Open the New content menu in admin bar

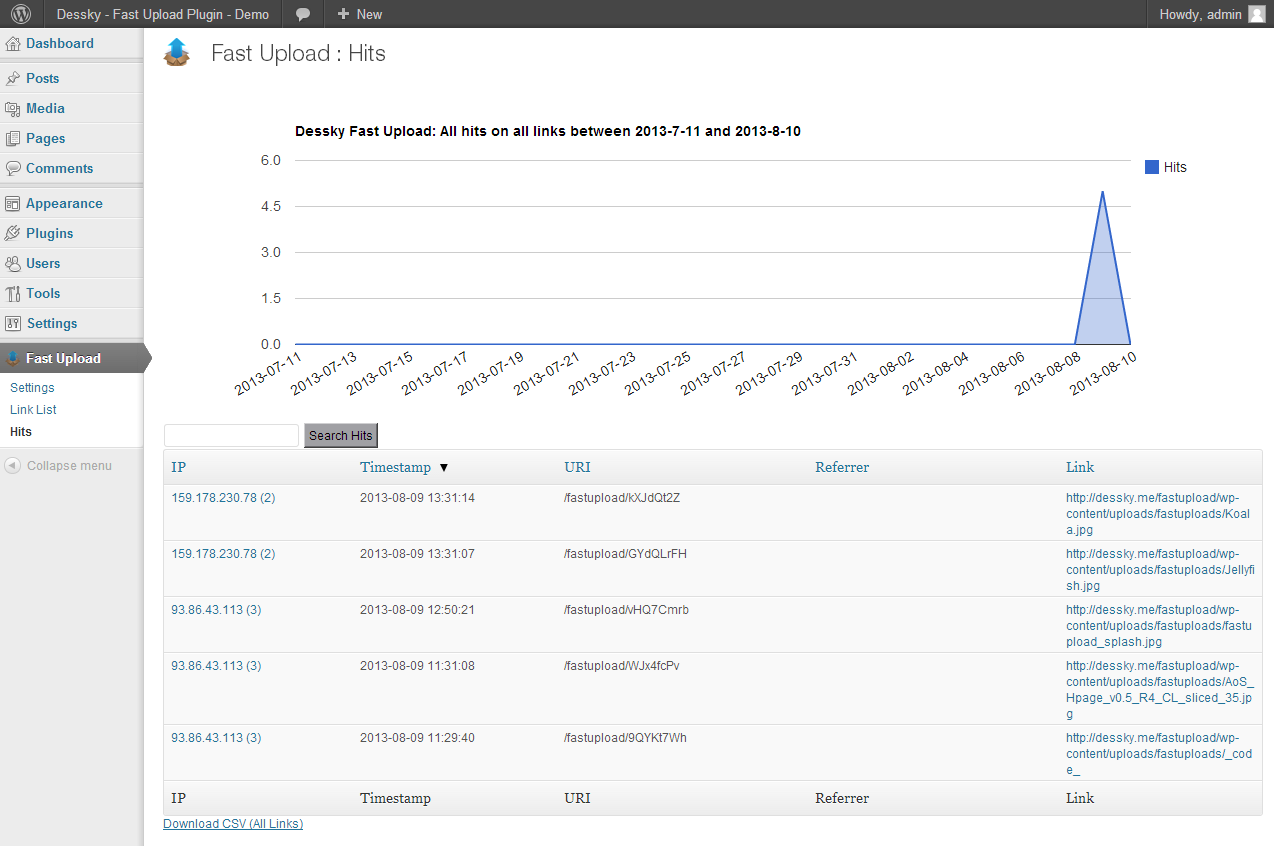[359, 14]
